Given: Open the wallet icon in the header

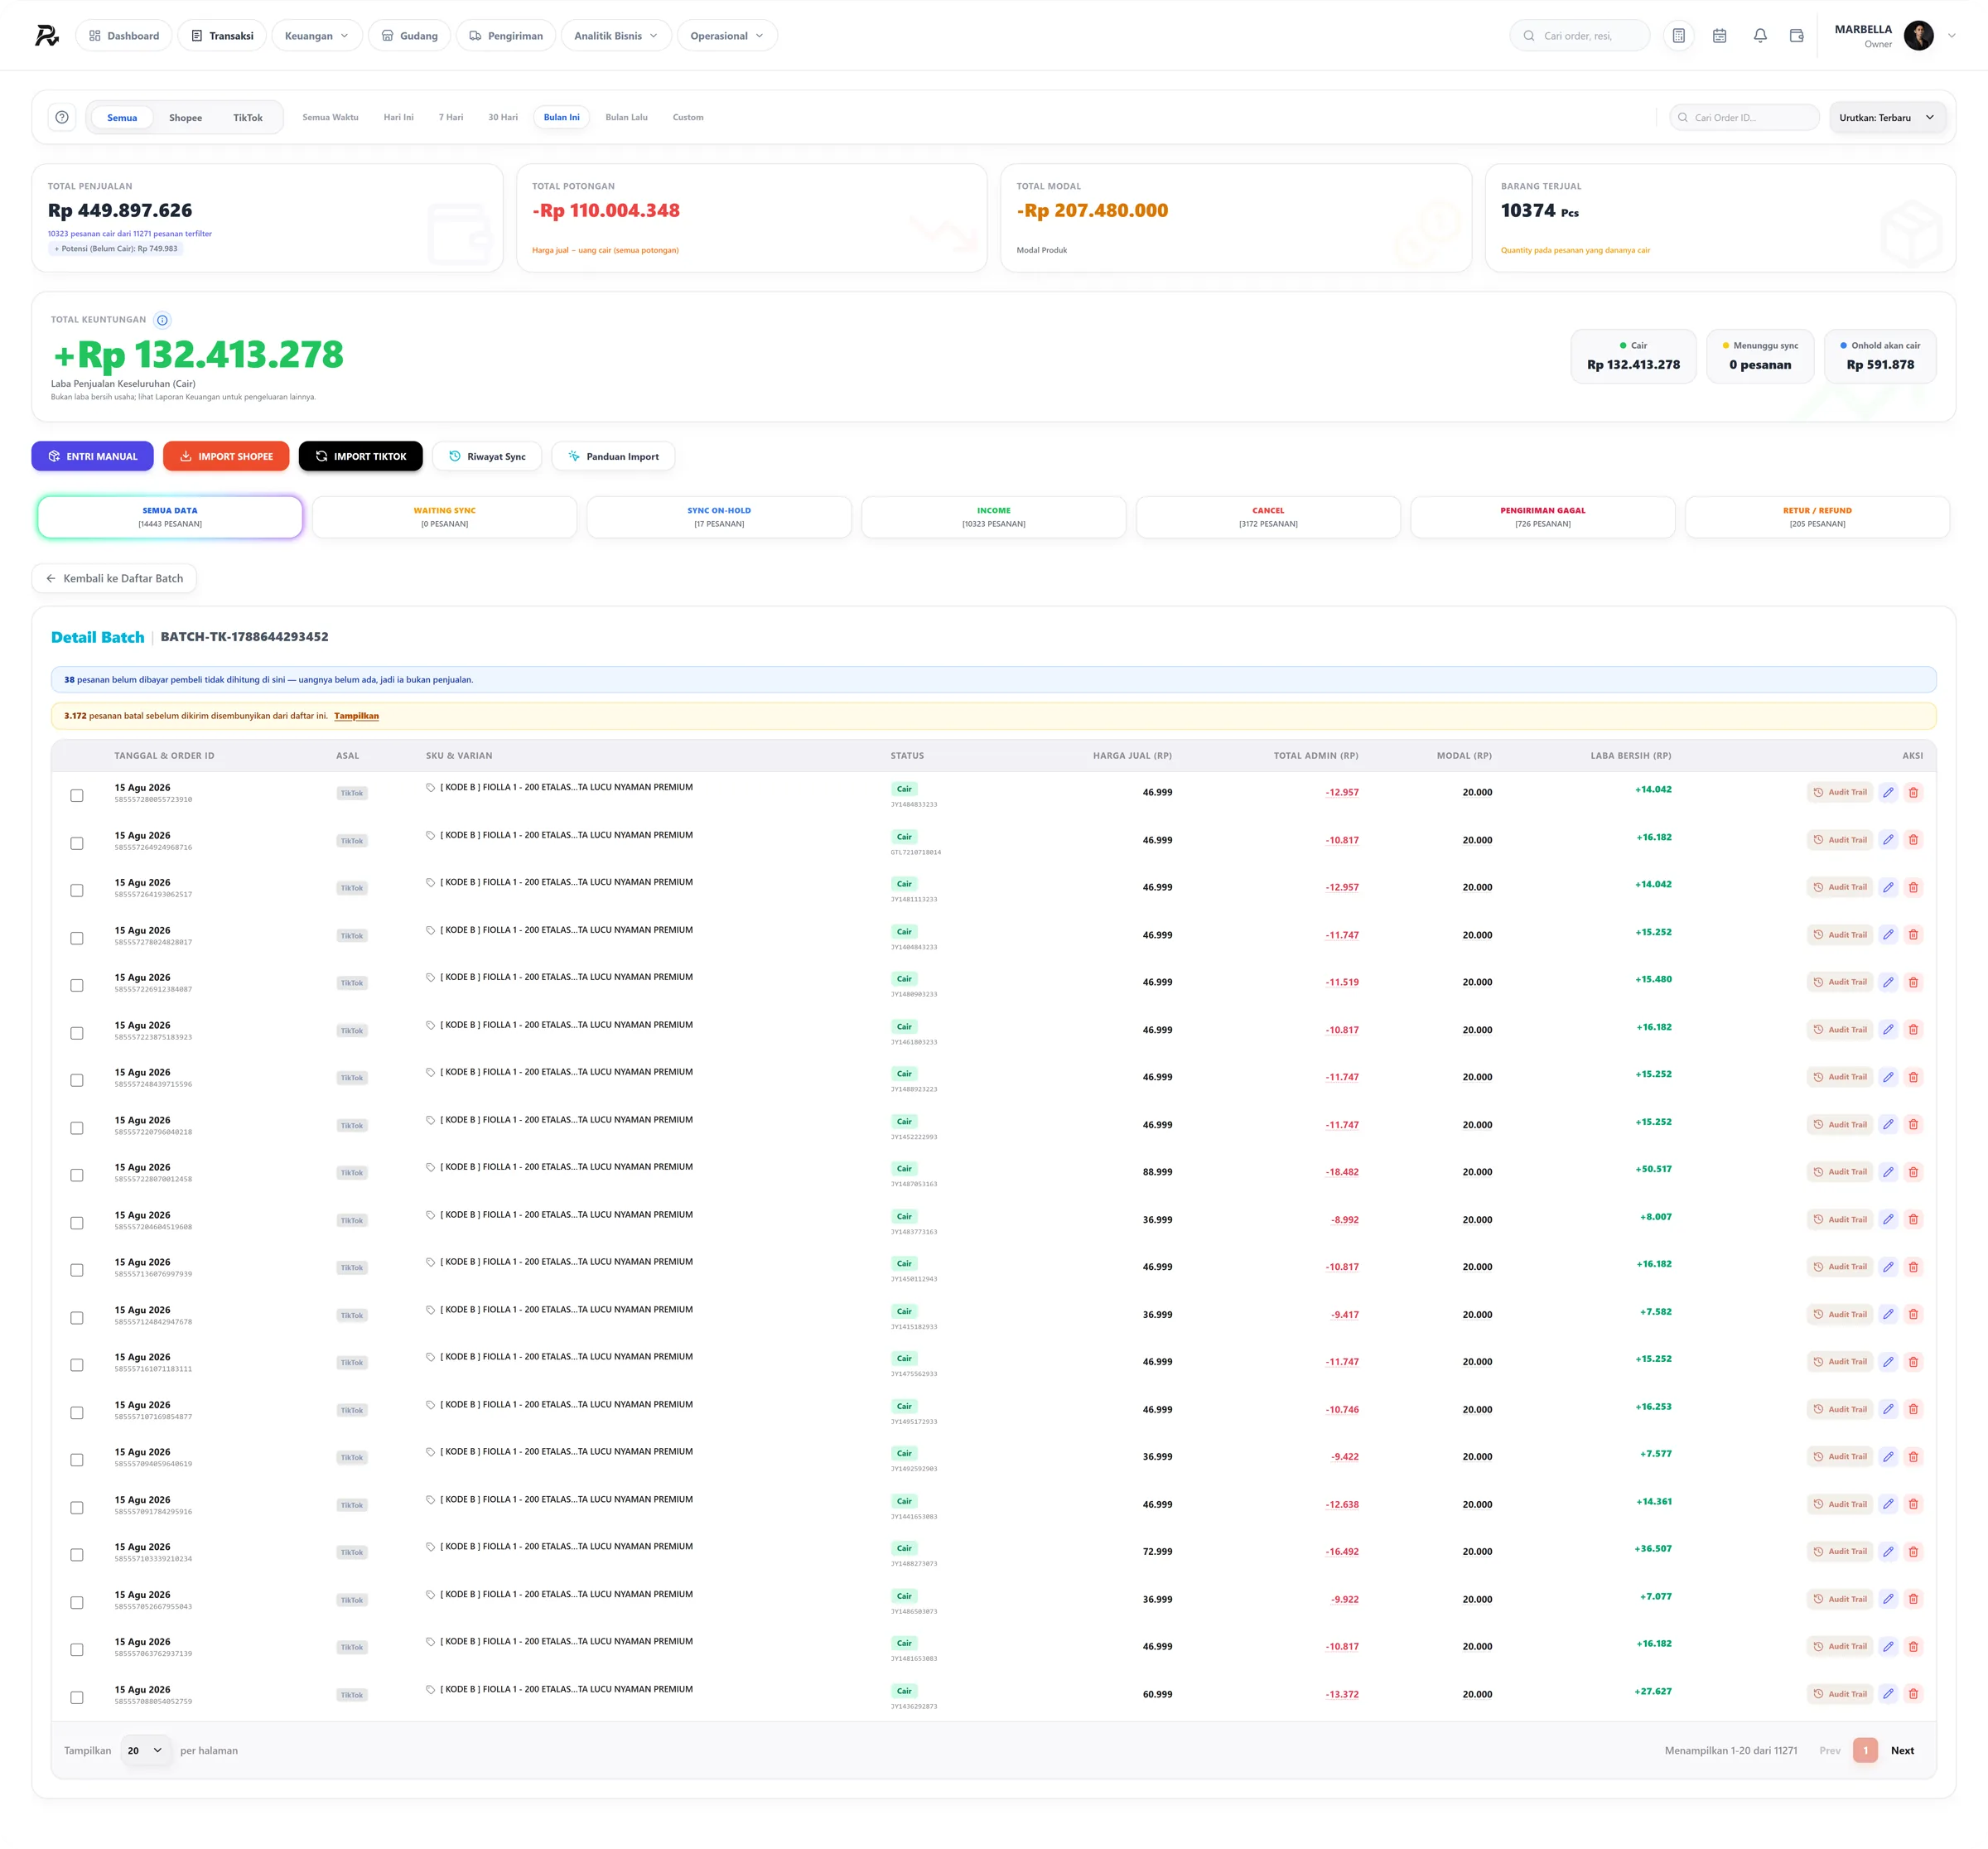Looking at the screenshot, I should [x=1797, y=36].
